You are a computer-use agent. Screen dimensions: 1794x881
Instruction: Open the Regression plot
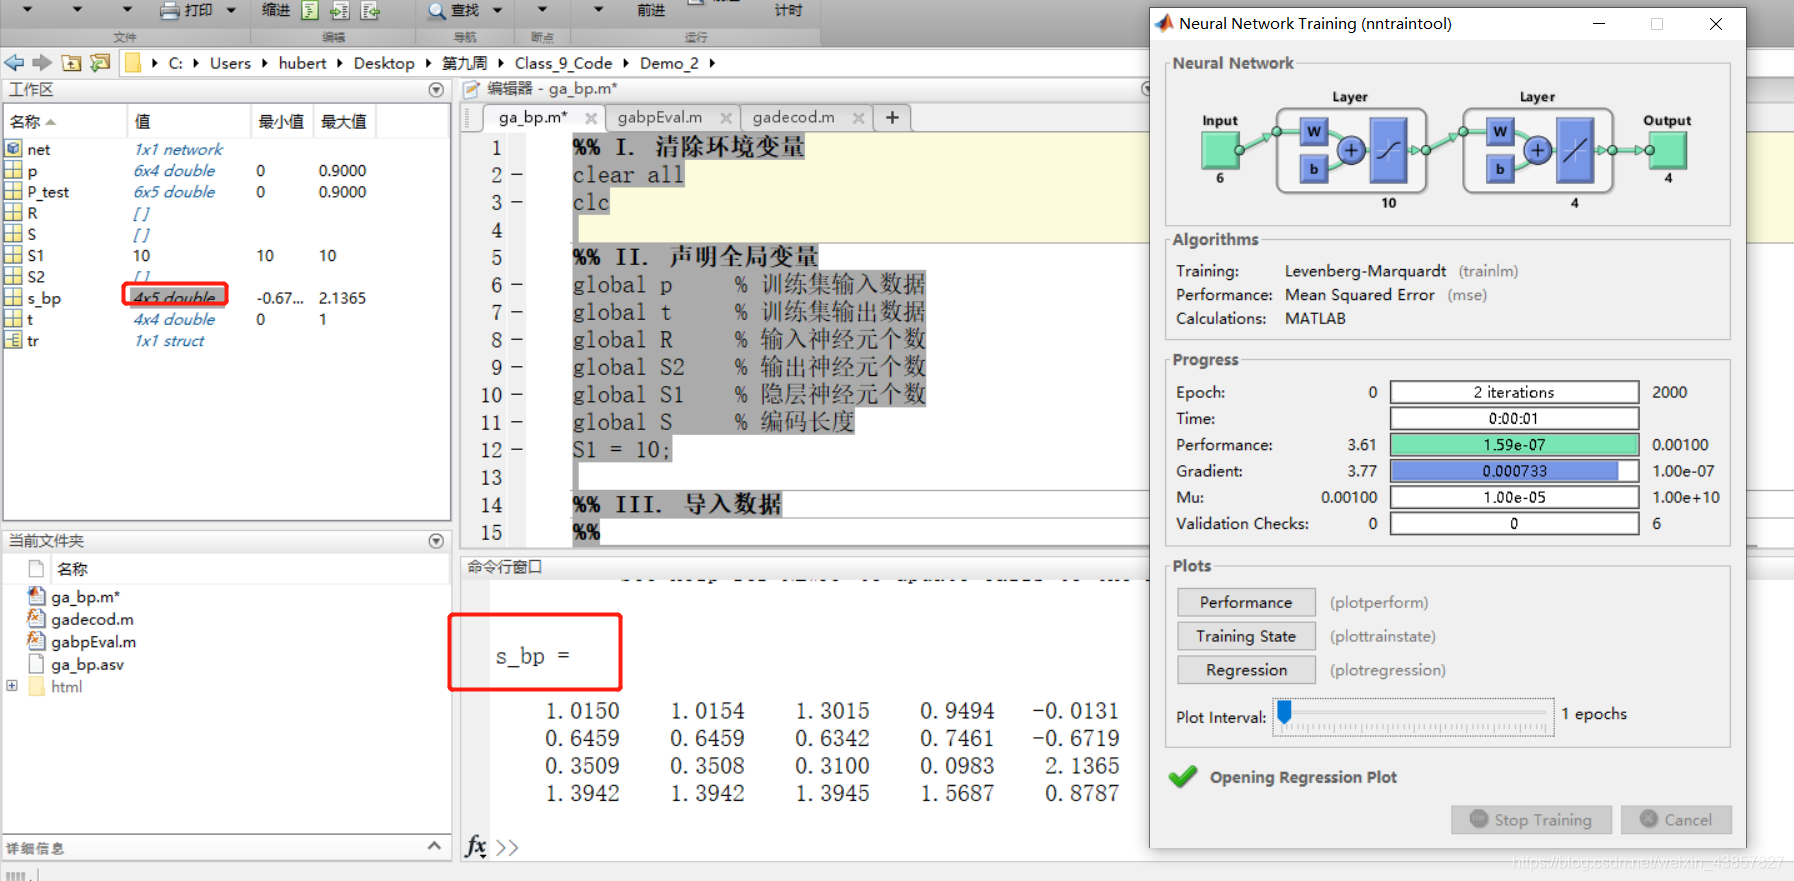1246,670
